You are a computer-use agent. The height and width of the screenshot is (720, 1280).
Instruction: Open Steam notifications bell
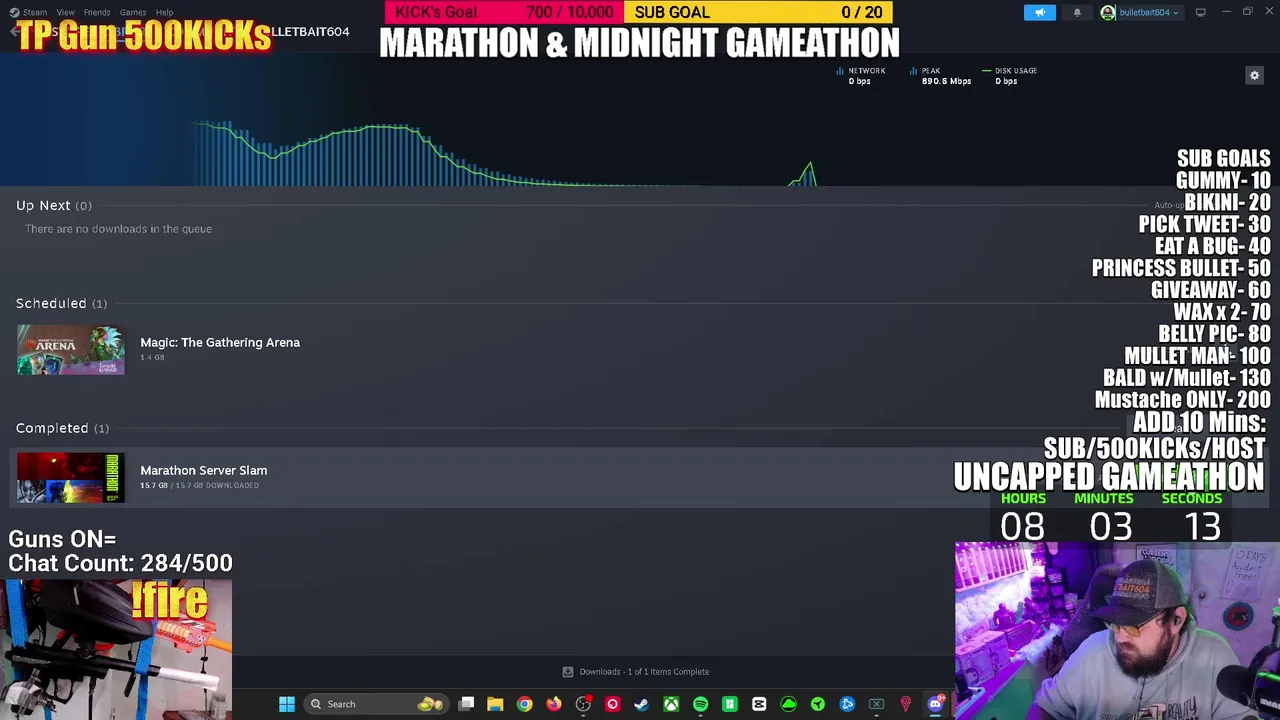(x=1077, y=12)
